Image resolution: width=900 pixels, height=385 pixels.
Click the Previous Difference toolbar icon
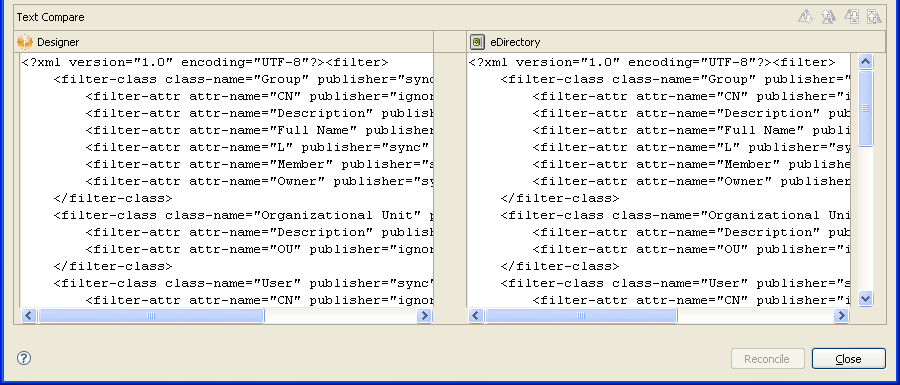click(x=828, y=17)
